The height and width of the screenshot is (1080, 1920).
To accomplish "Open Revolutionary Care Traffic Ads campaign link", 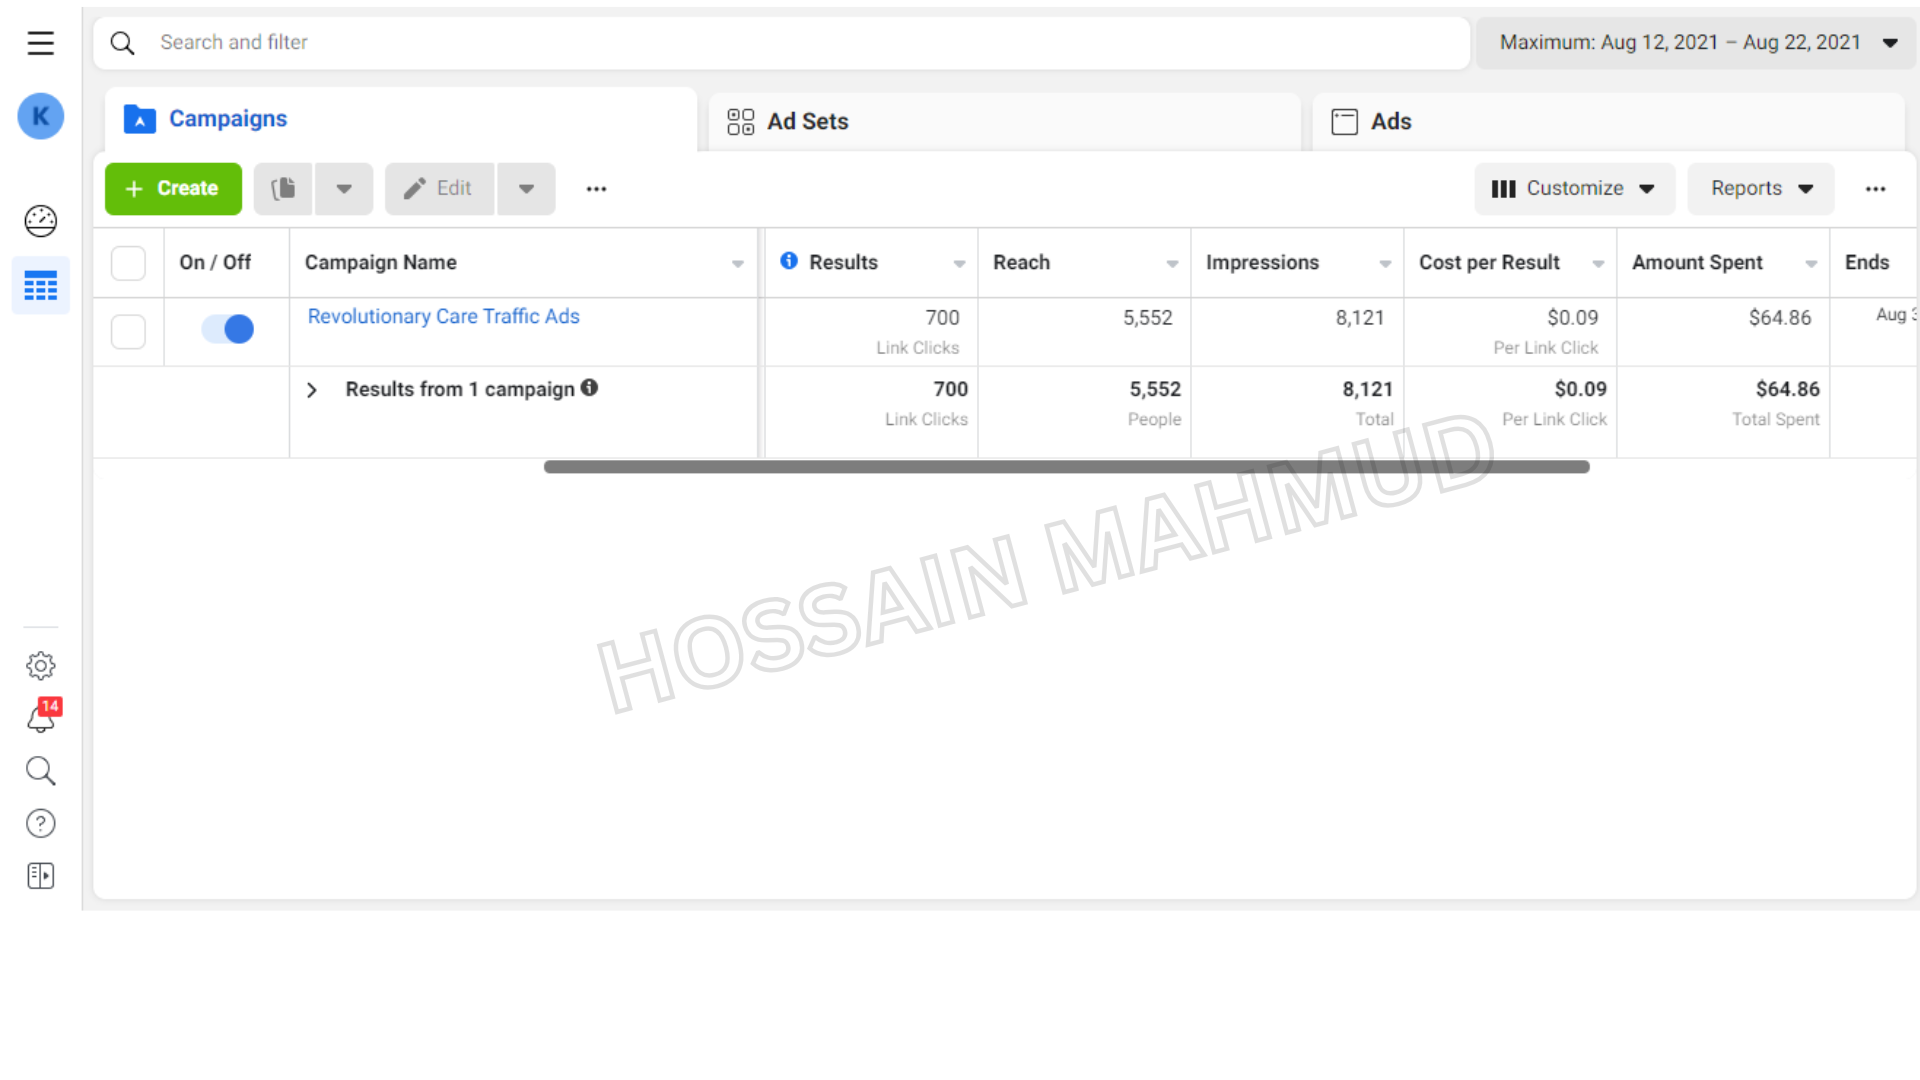I will pos(443,316).
